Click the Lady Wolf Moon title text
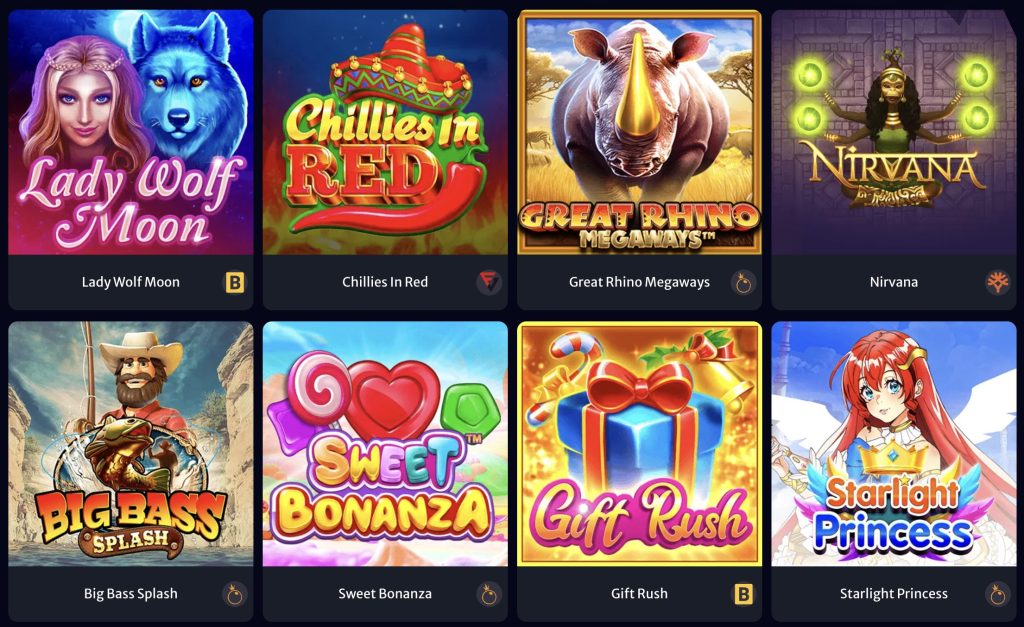1024x627 pixels. coord(131,282)
